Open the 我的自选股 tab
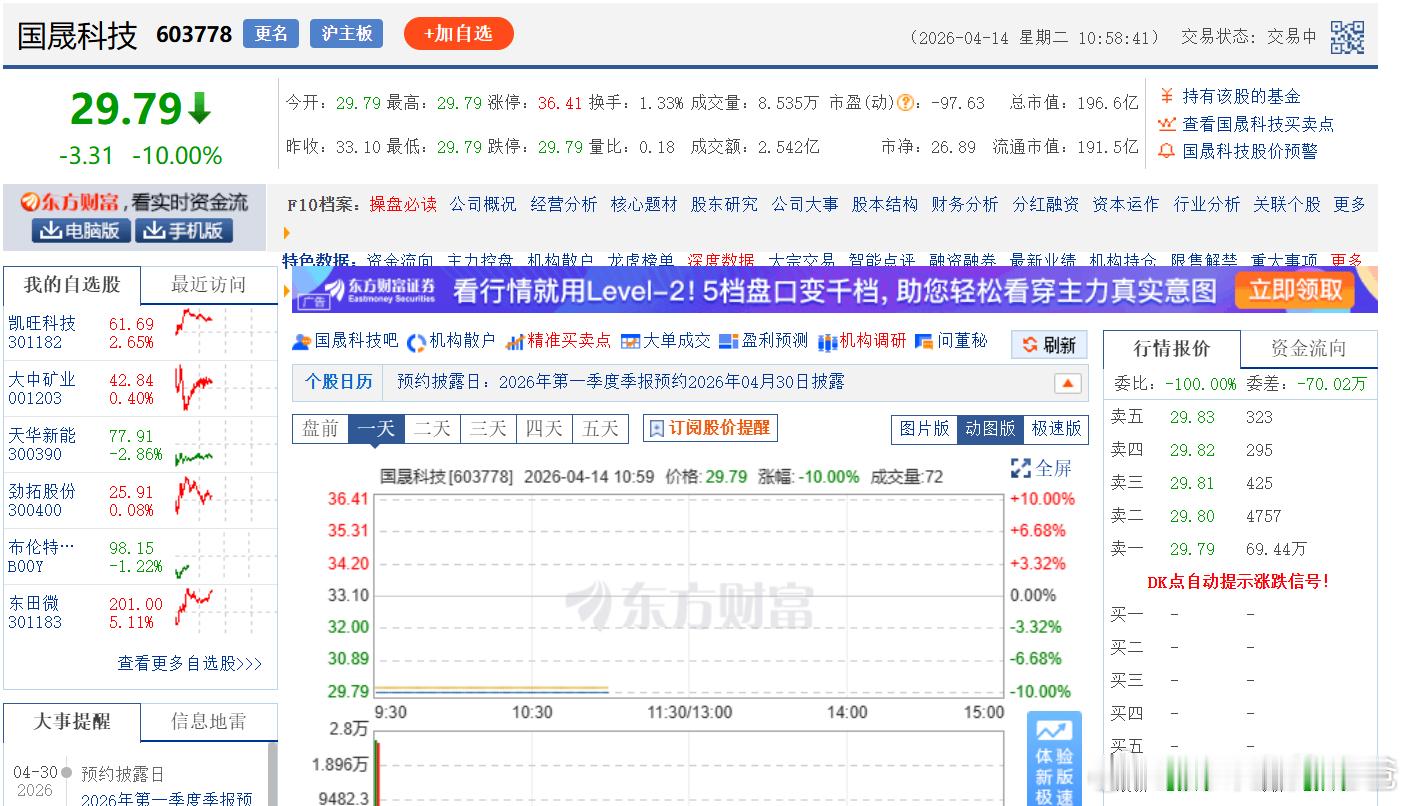 (x=72, y=285)
